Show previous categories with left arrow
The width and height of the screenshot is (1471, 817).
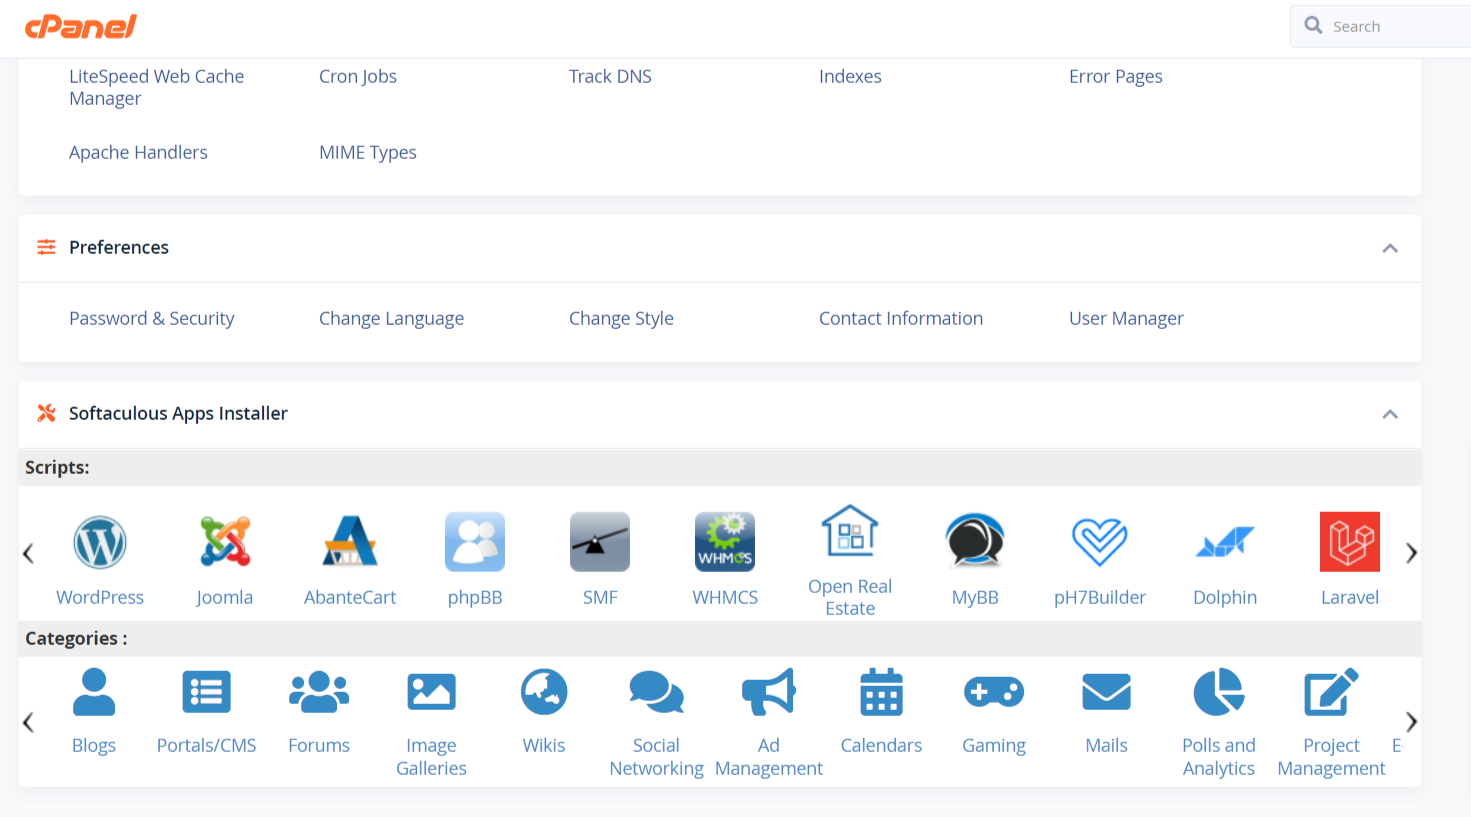coord(28,722)
